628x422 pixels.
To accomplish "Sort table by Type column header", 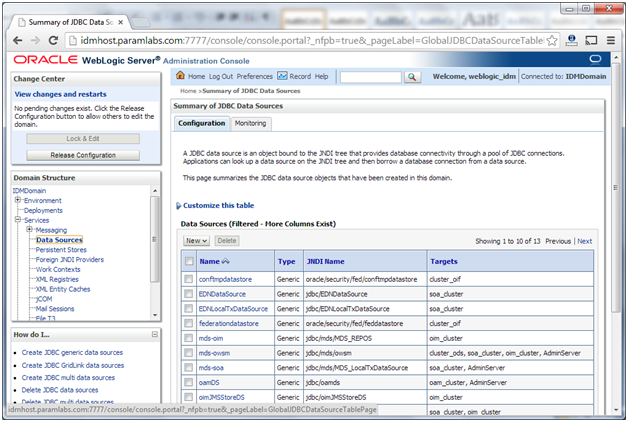I will (x=286, y=261).
